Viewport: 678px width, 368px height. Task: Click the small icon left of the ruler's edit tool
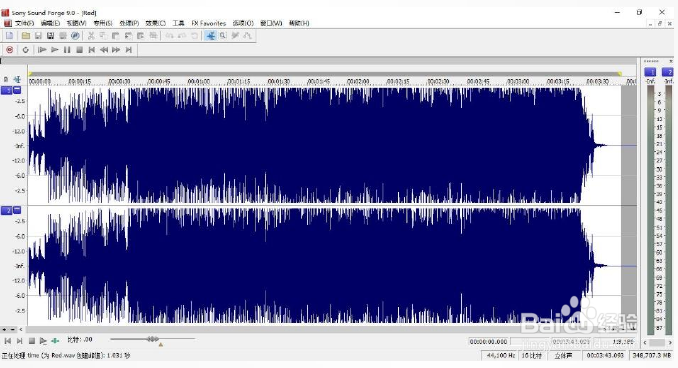click(6, 80)
